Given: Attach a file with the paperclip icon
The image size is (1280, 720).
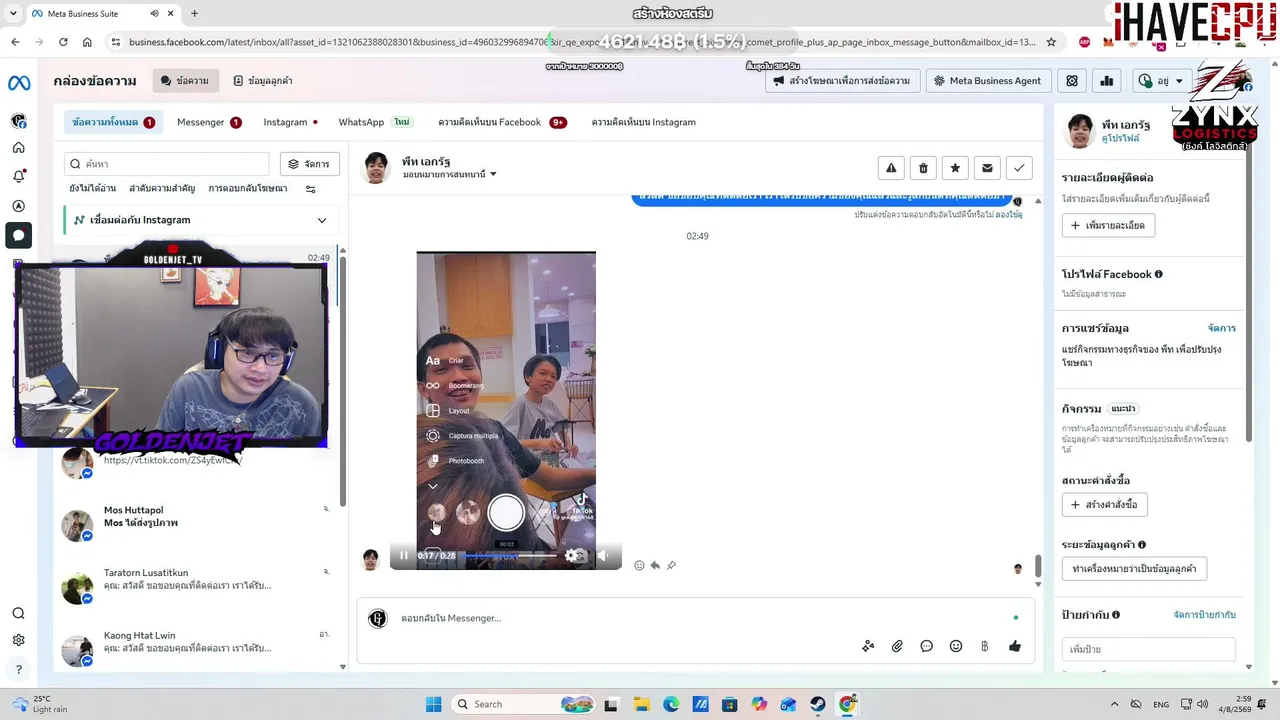Looking at the screenshot, I should click(897, 646).
